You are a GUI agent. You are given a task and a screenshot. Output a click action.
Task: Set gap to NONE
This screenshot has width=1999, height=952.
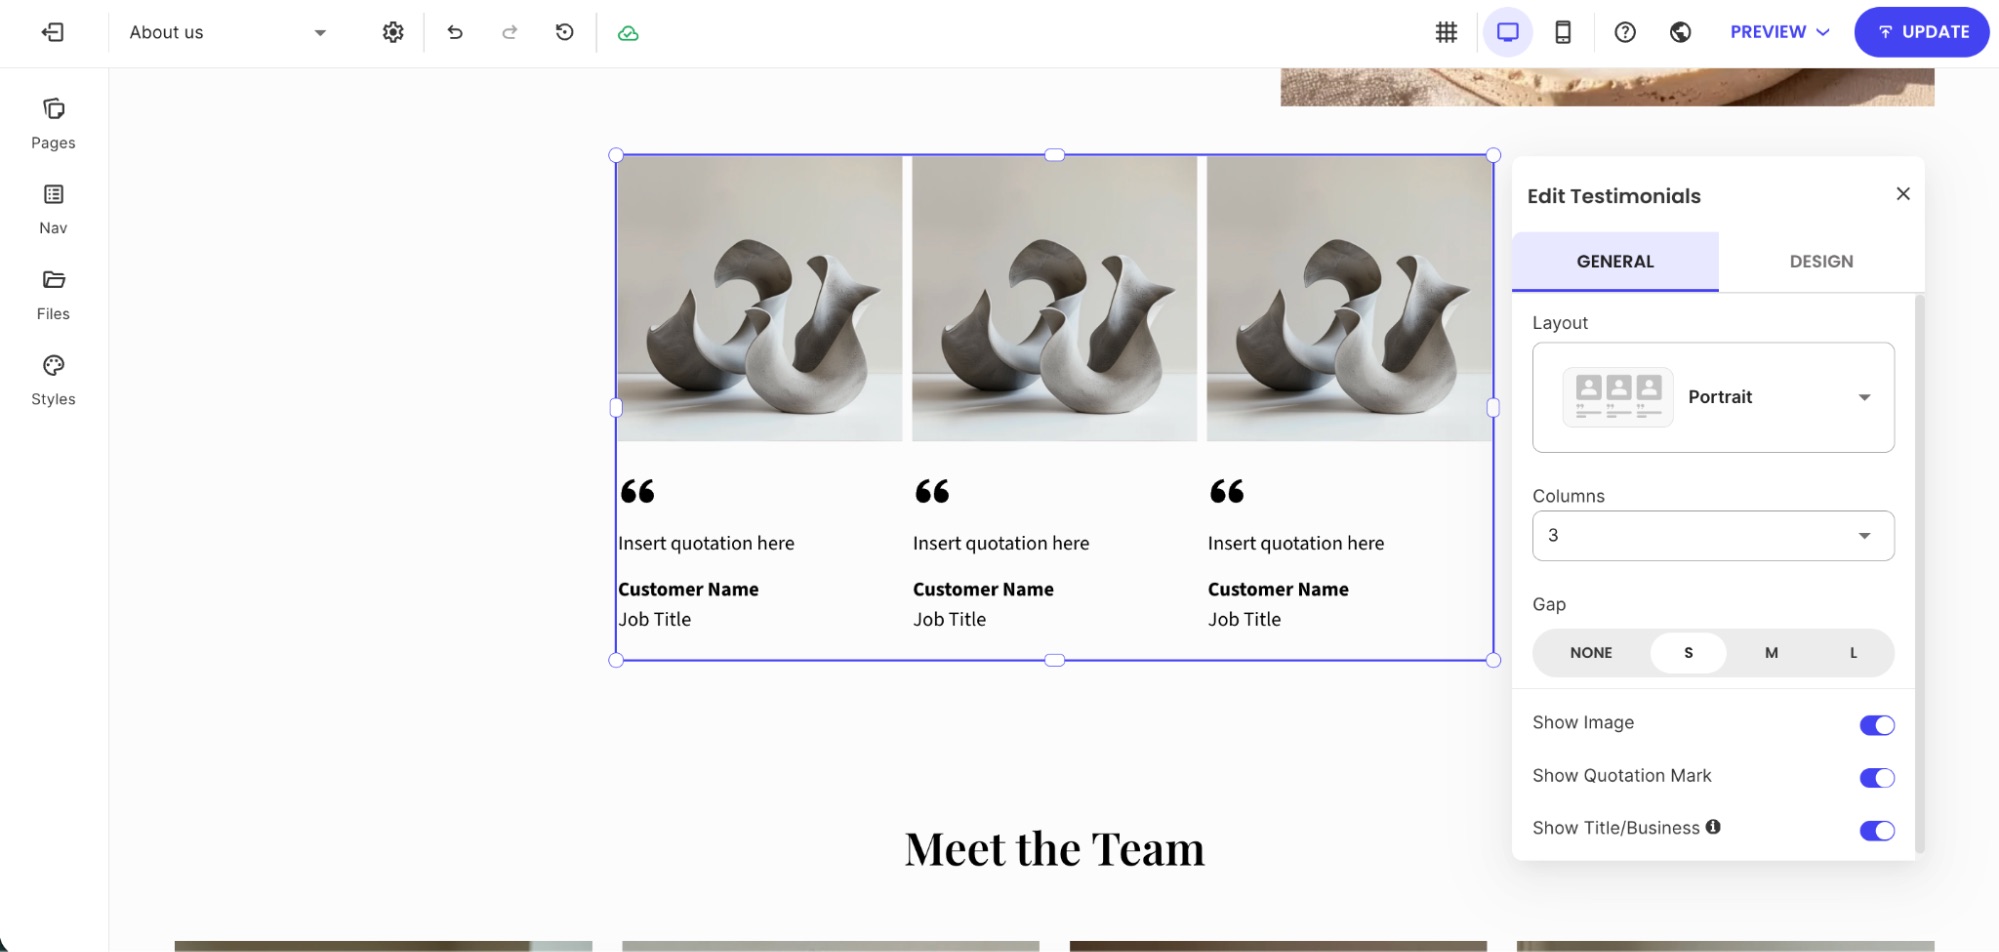coord(1591,653)
